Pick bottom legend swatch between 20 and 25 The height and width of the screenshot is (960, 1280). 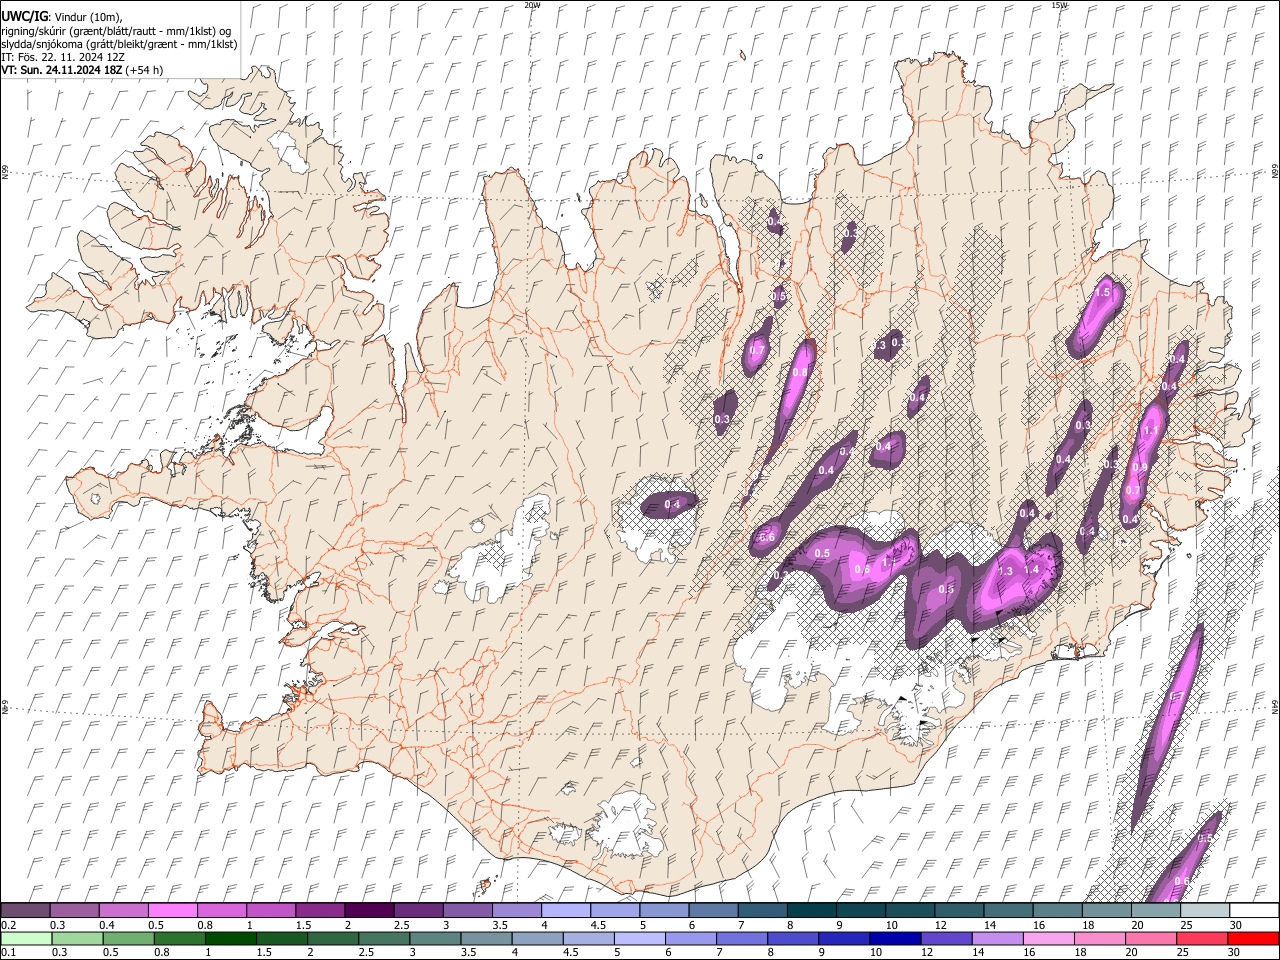pyautogui.click(x=1150, y=938)
